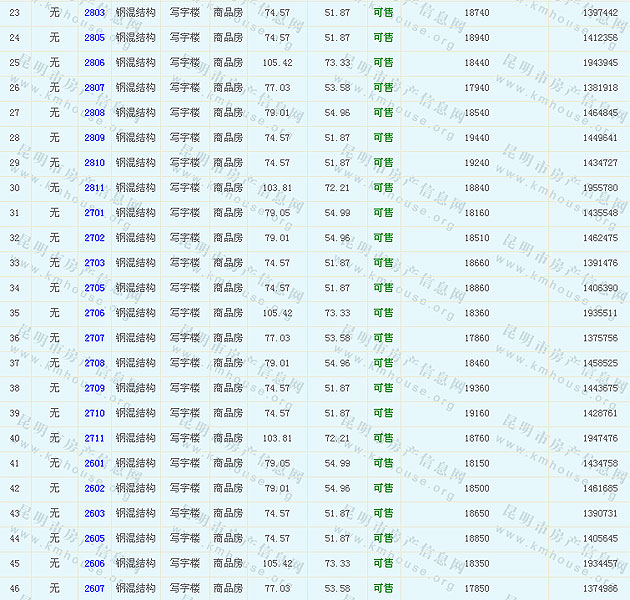Open room number 2601 link
Viewport: 630px width, 600px height.
click(94, 463)
